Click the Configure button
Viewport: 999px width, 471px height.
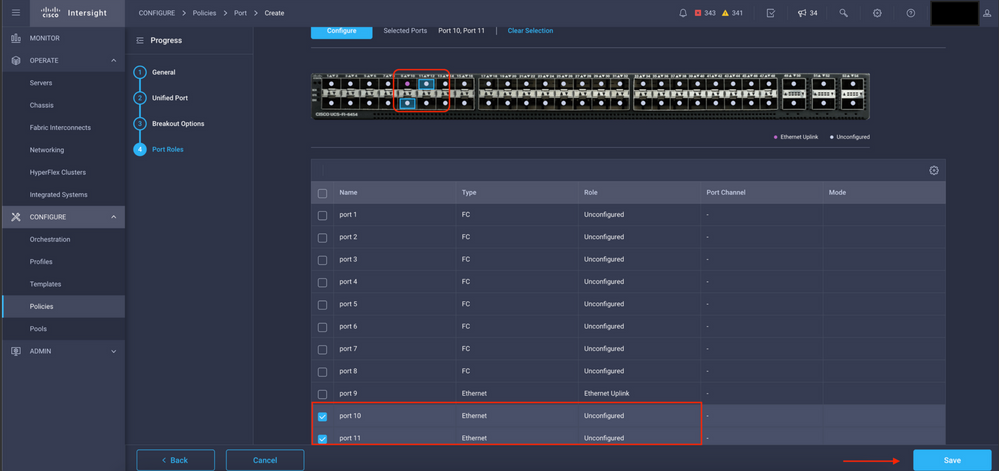[x=341, y=31]
